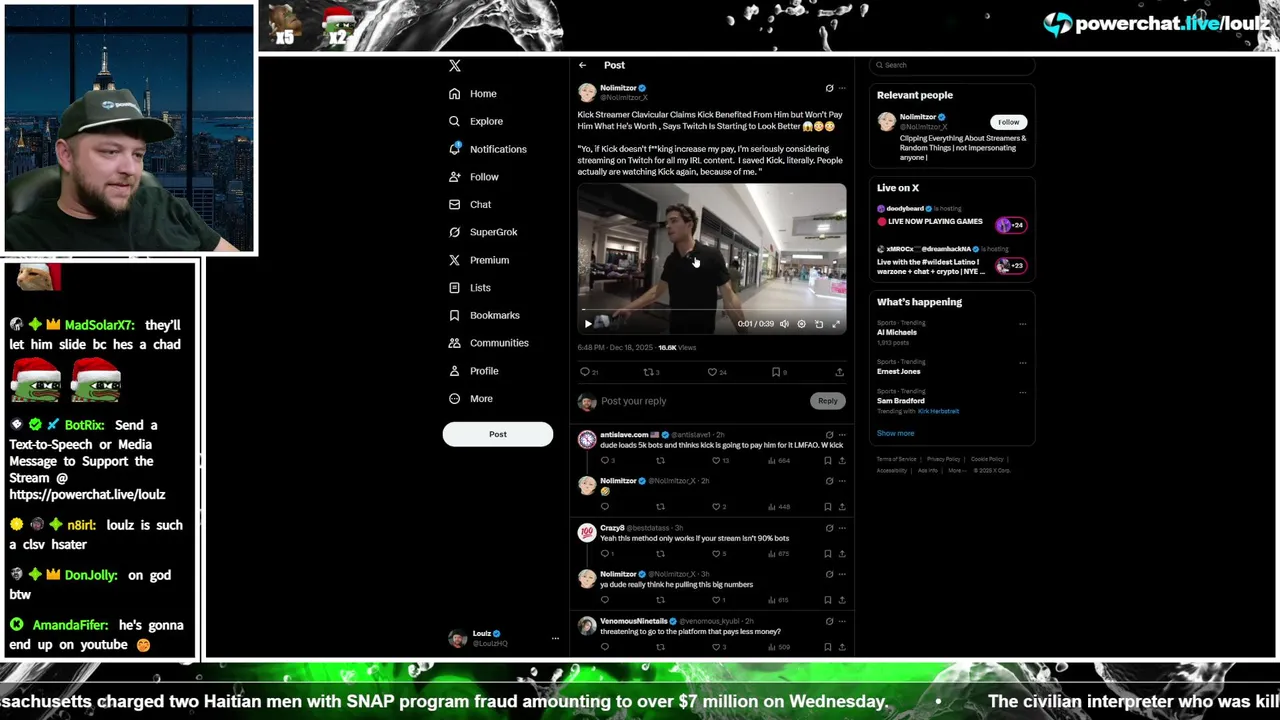Click the AmandaFifer chat username

coord(70,625)
